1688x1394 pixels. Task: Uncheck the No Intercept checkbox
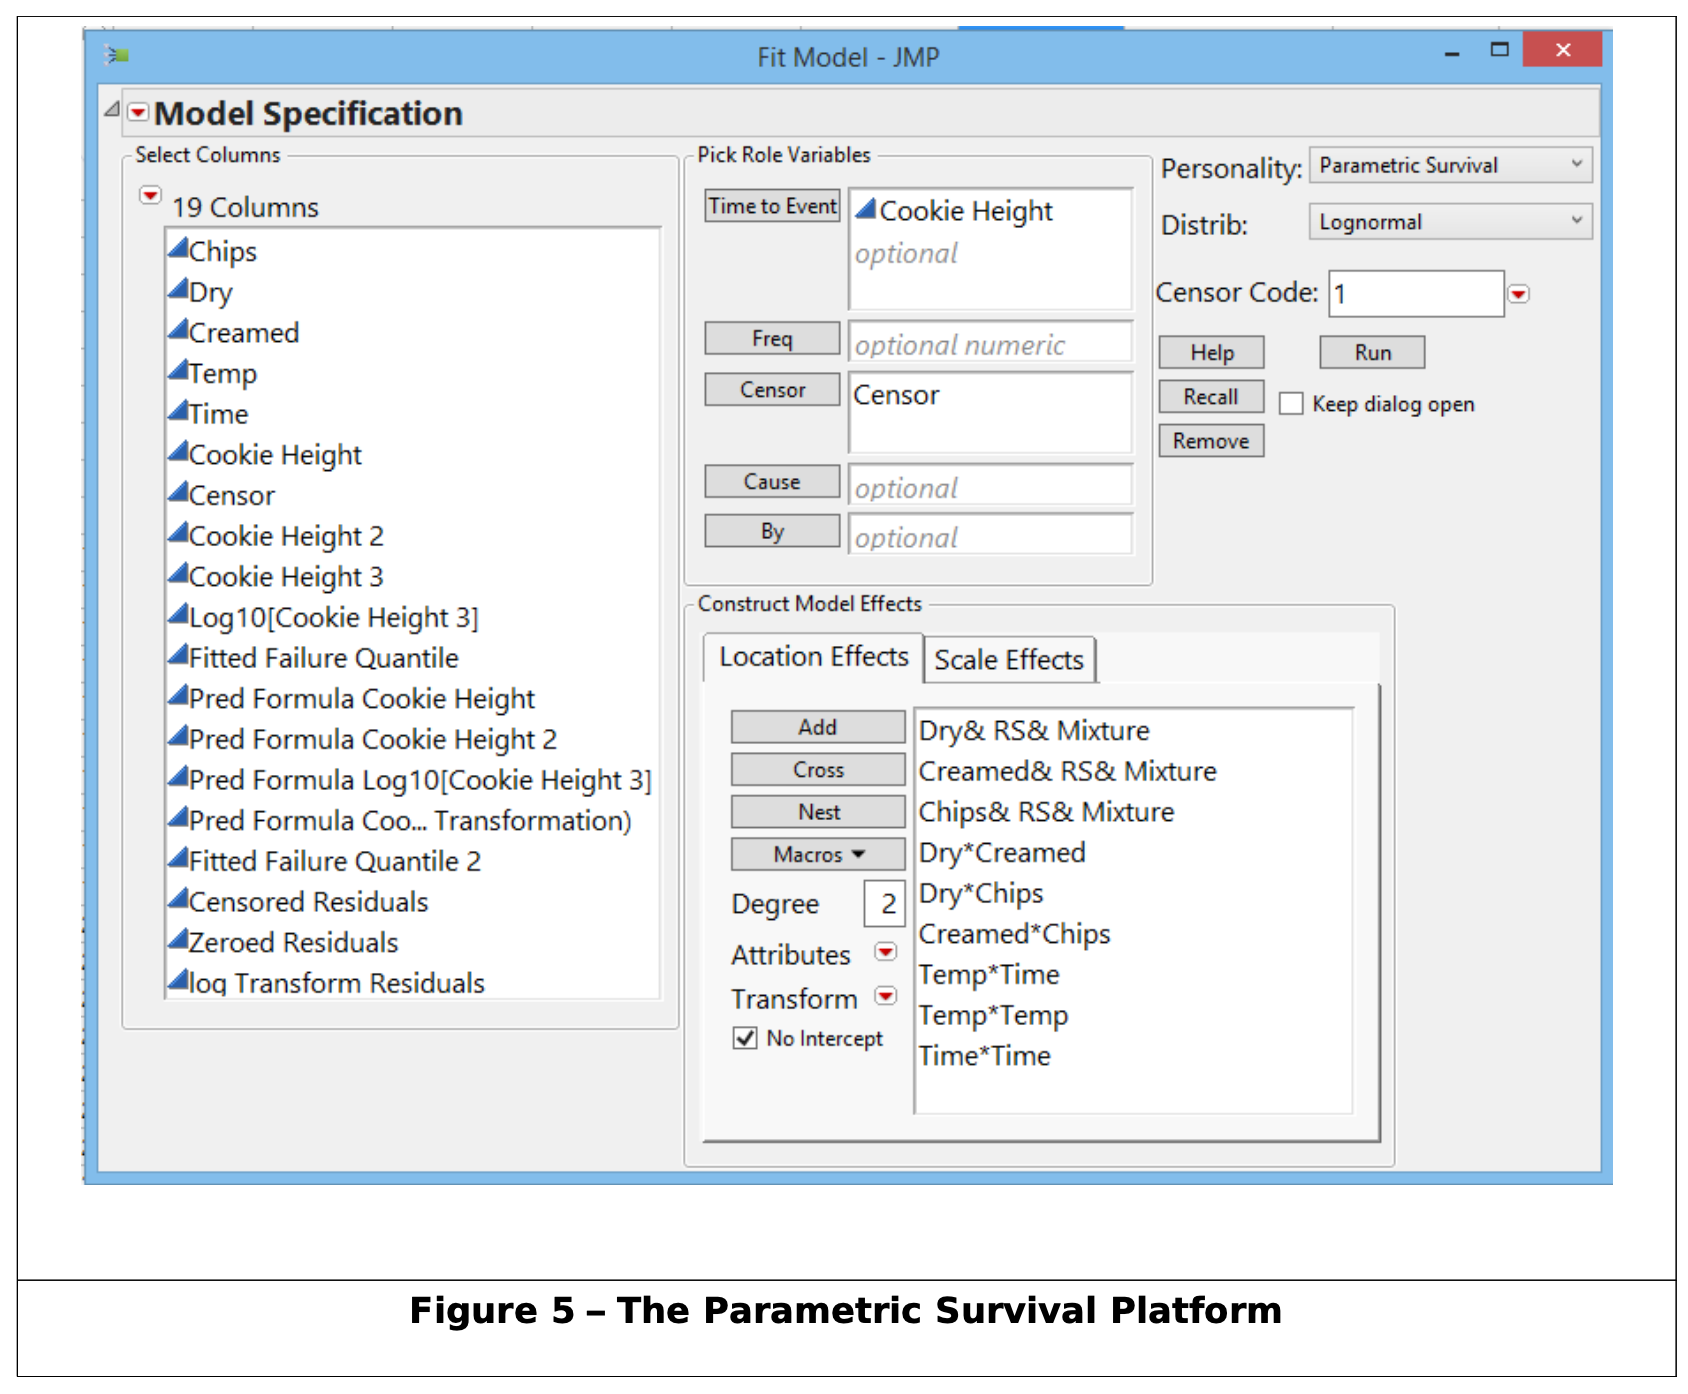[745, 1038]
